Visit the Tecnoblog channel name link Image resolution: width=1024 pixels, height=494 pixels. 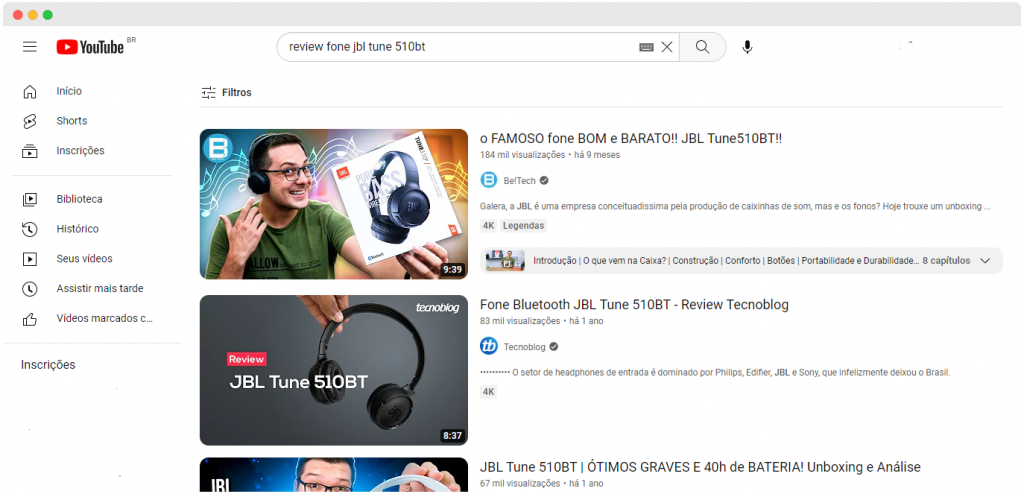tap(524, 346)
